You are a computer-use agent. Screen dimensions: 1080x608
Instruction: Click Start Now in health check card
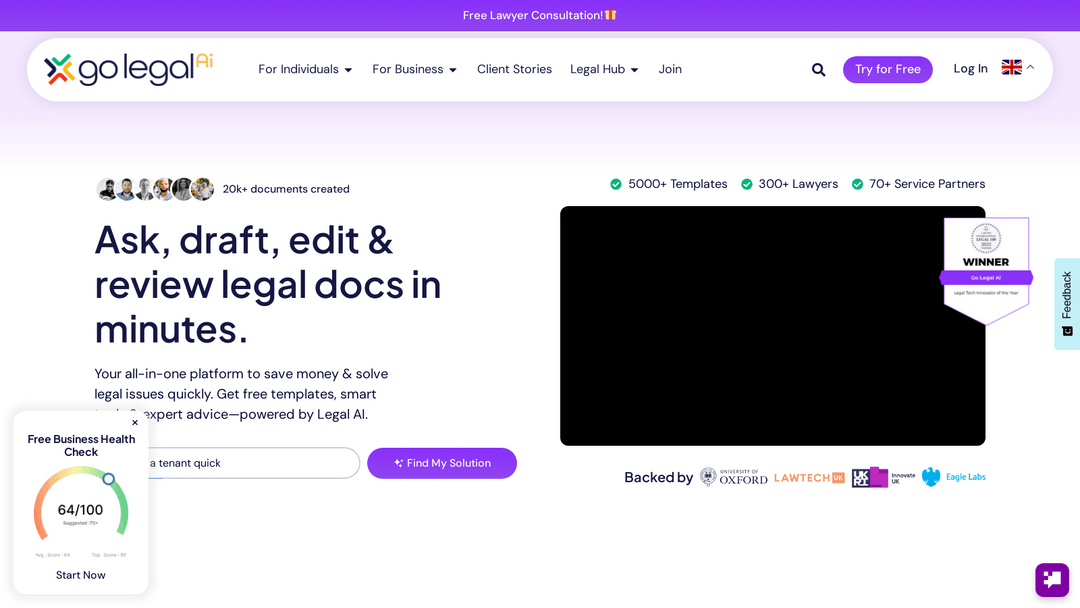pos(81,575)
